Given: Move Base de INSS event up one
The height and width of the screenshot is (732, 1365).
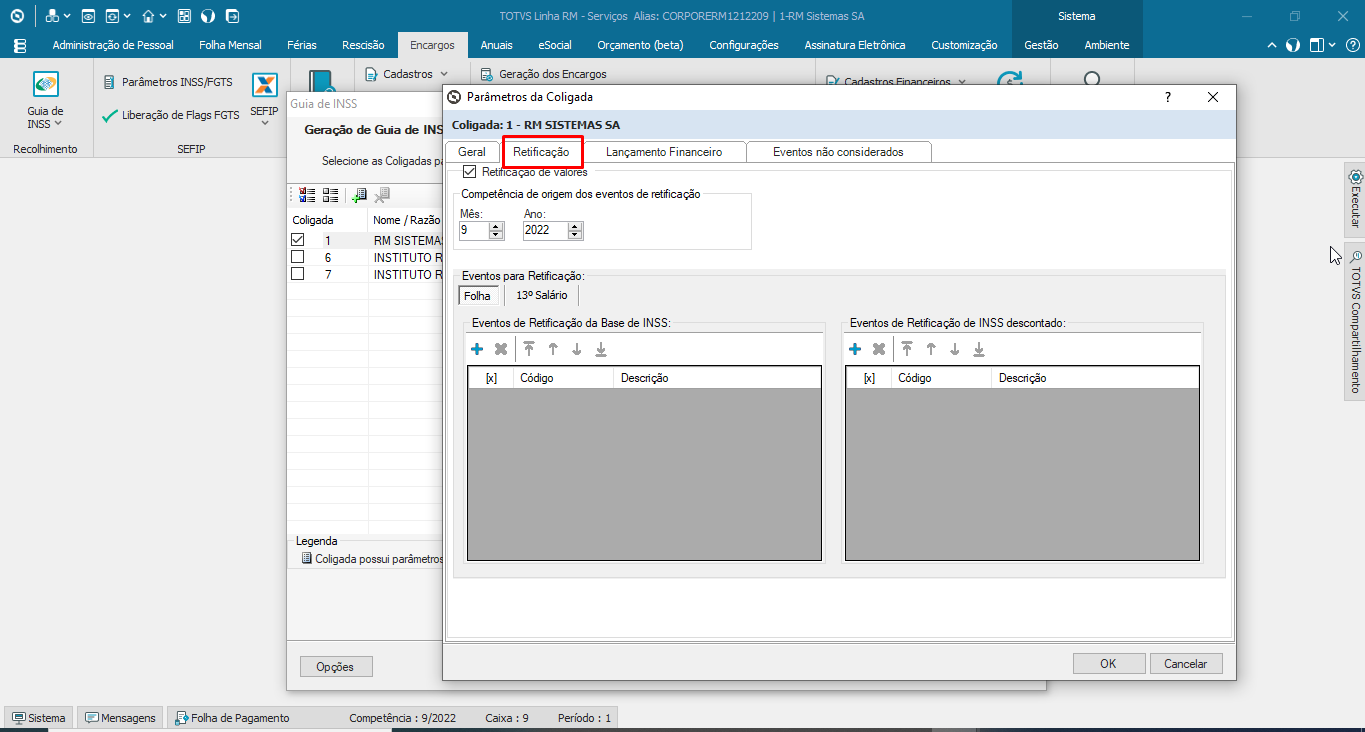Looking at the screenshot, I should (x=553, y=349).
